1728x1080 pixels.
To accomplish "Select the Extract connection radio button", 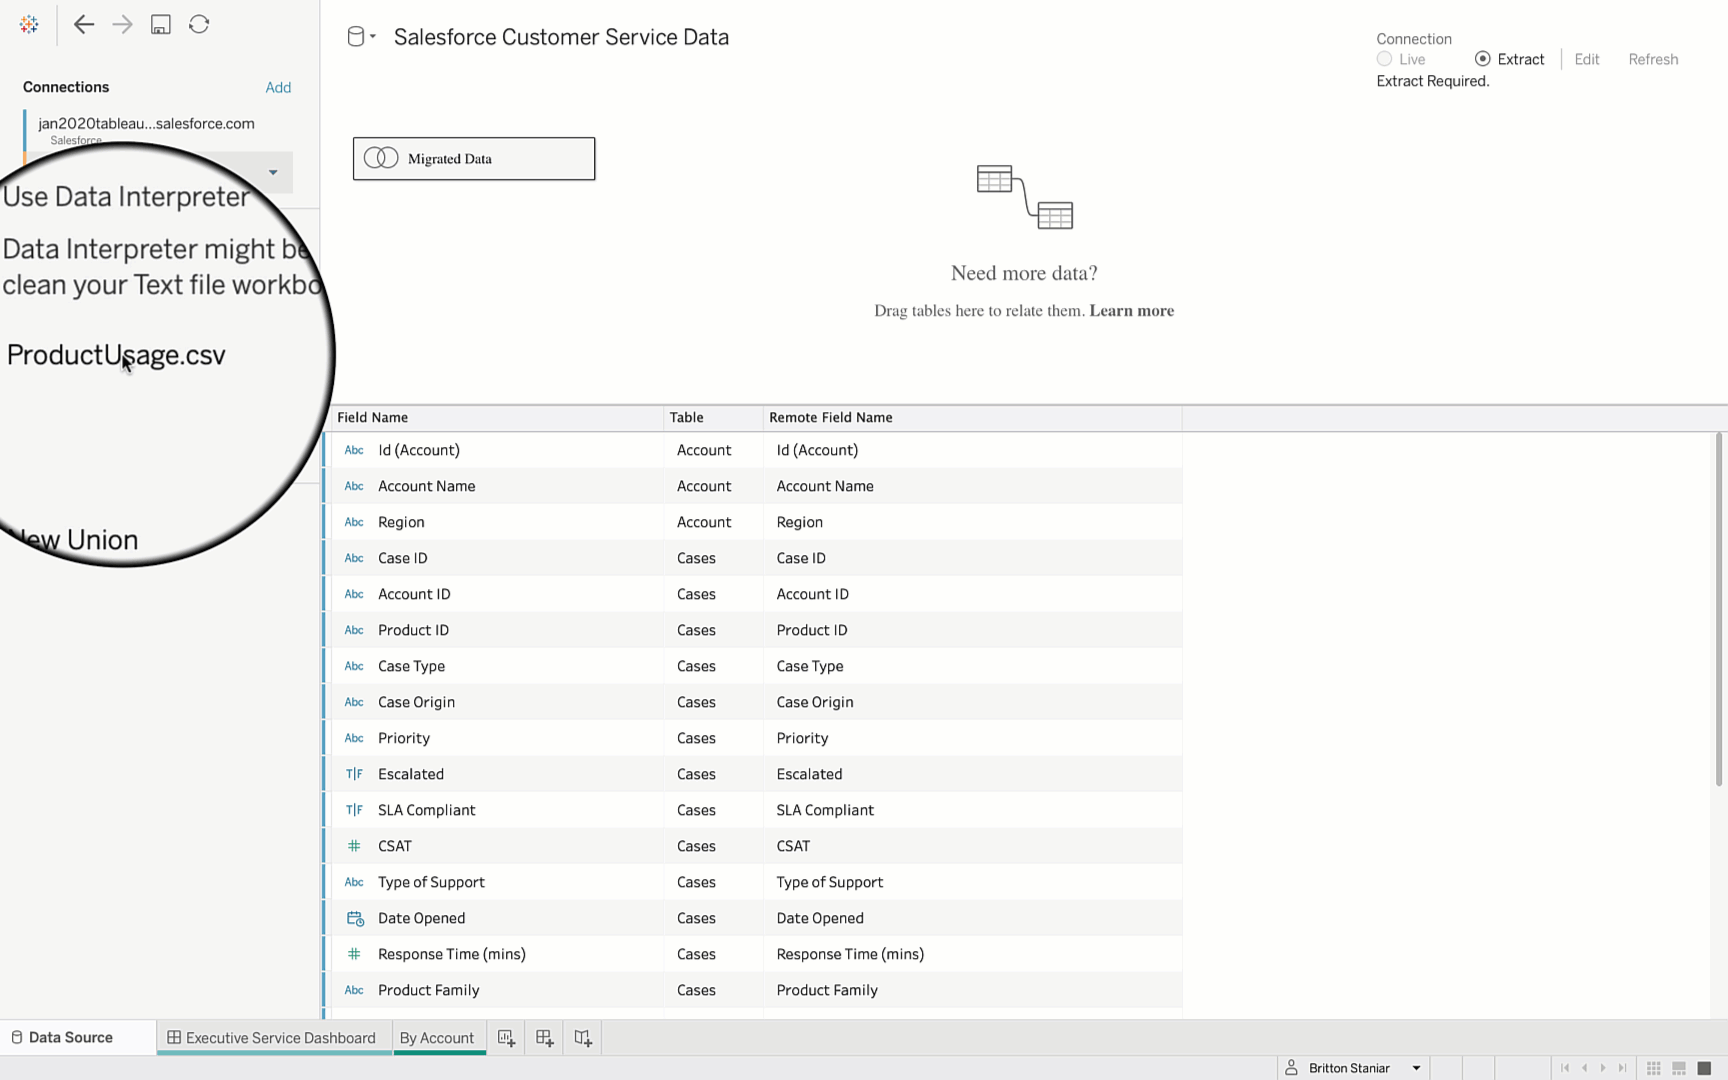I will click(1482, 59).
